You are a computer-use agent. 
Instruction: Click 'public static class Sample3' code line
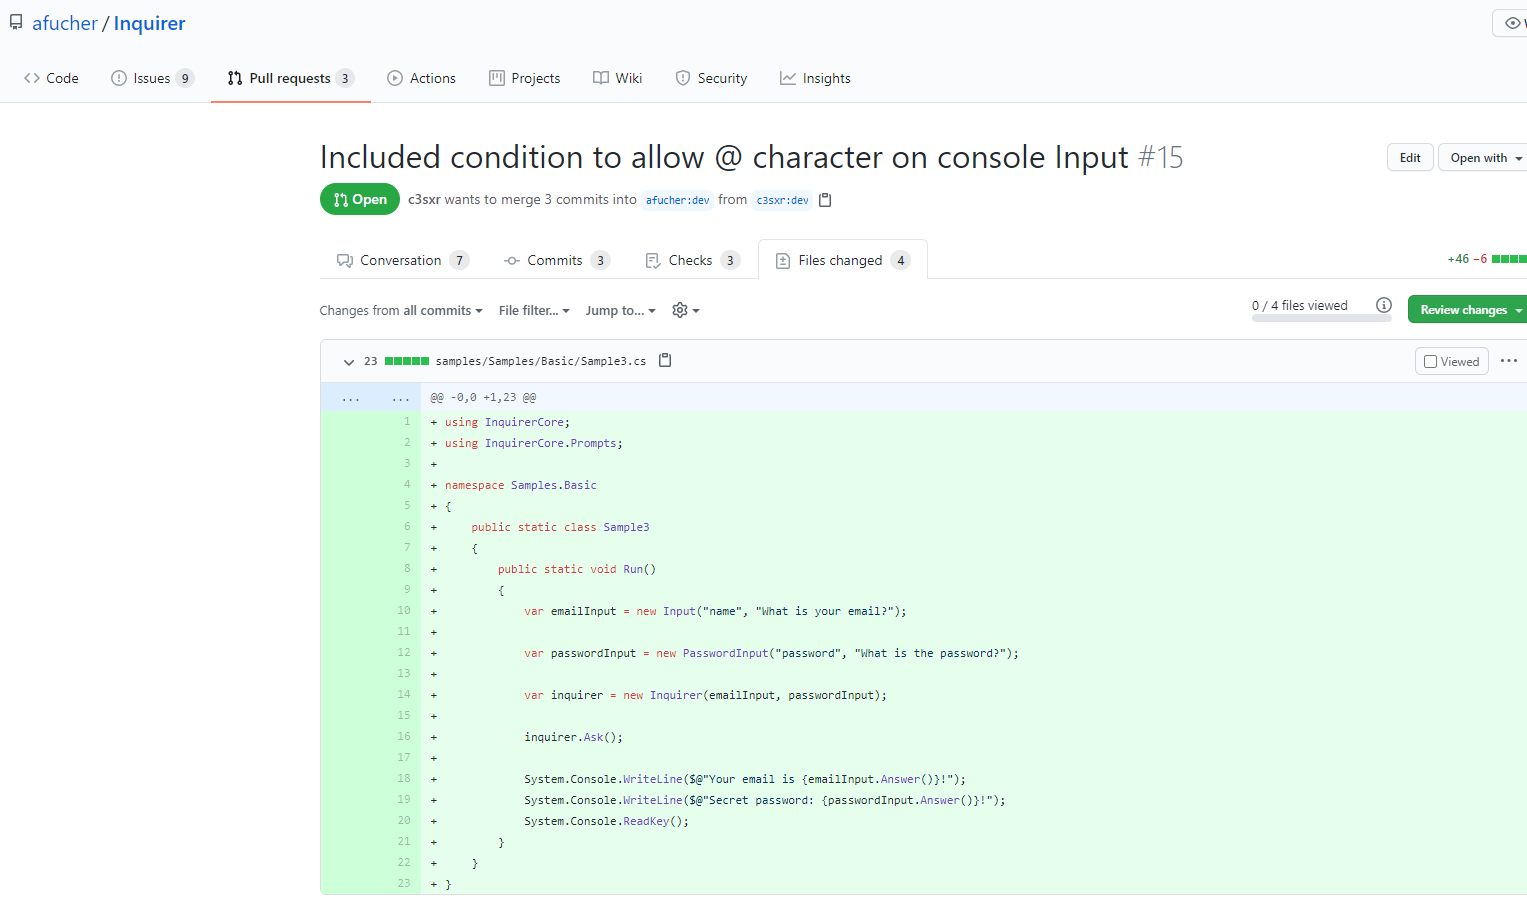(561, 527)
